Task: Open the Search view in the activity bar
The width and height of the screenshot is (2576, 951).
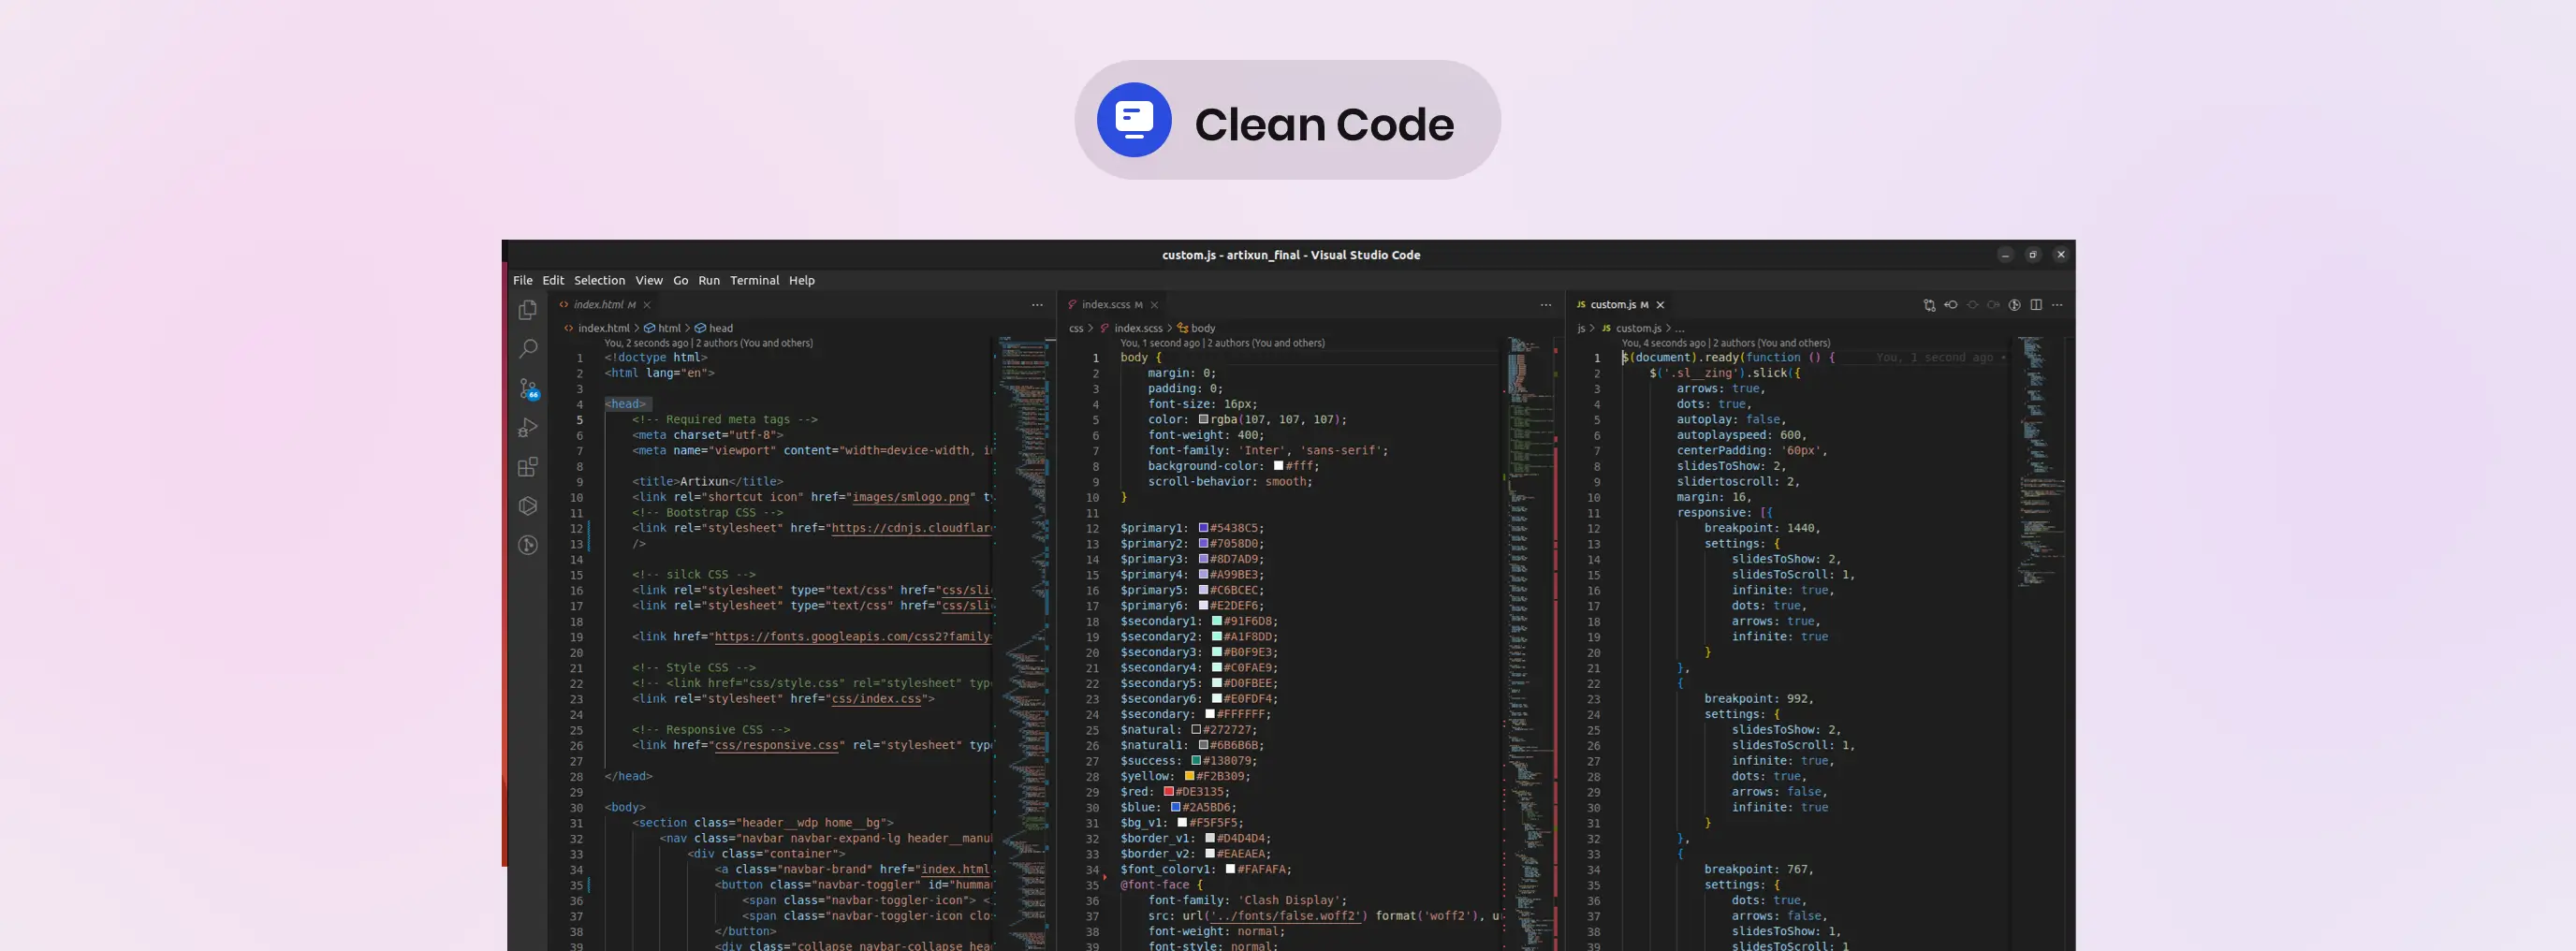Action: tap(528, 349)
